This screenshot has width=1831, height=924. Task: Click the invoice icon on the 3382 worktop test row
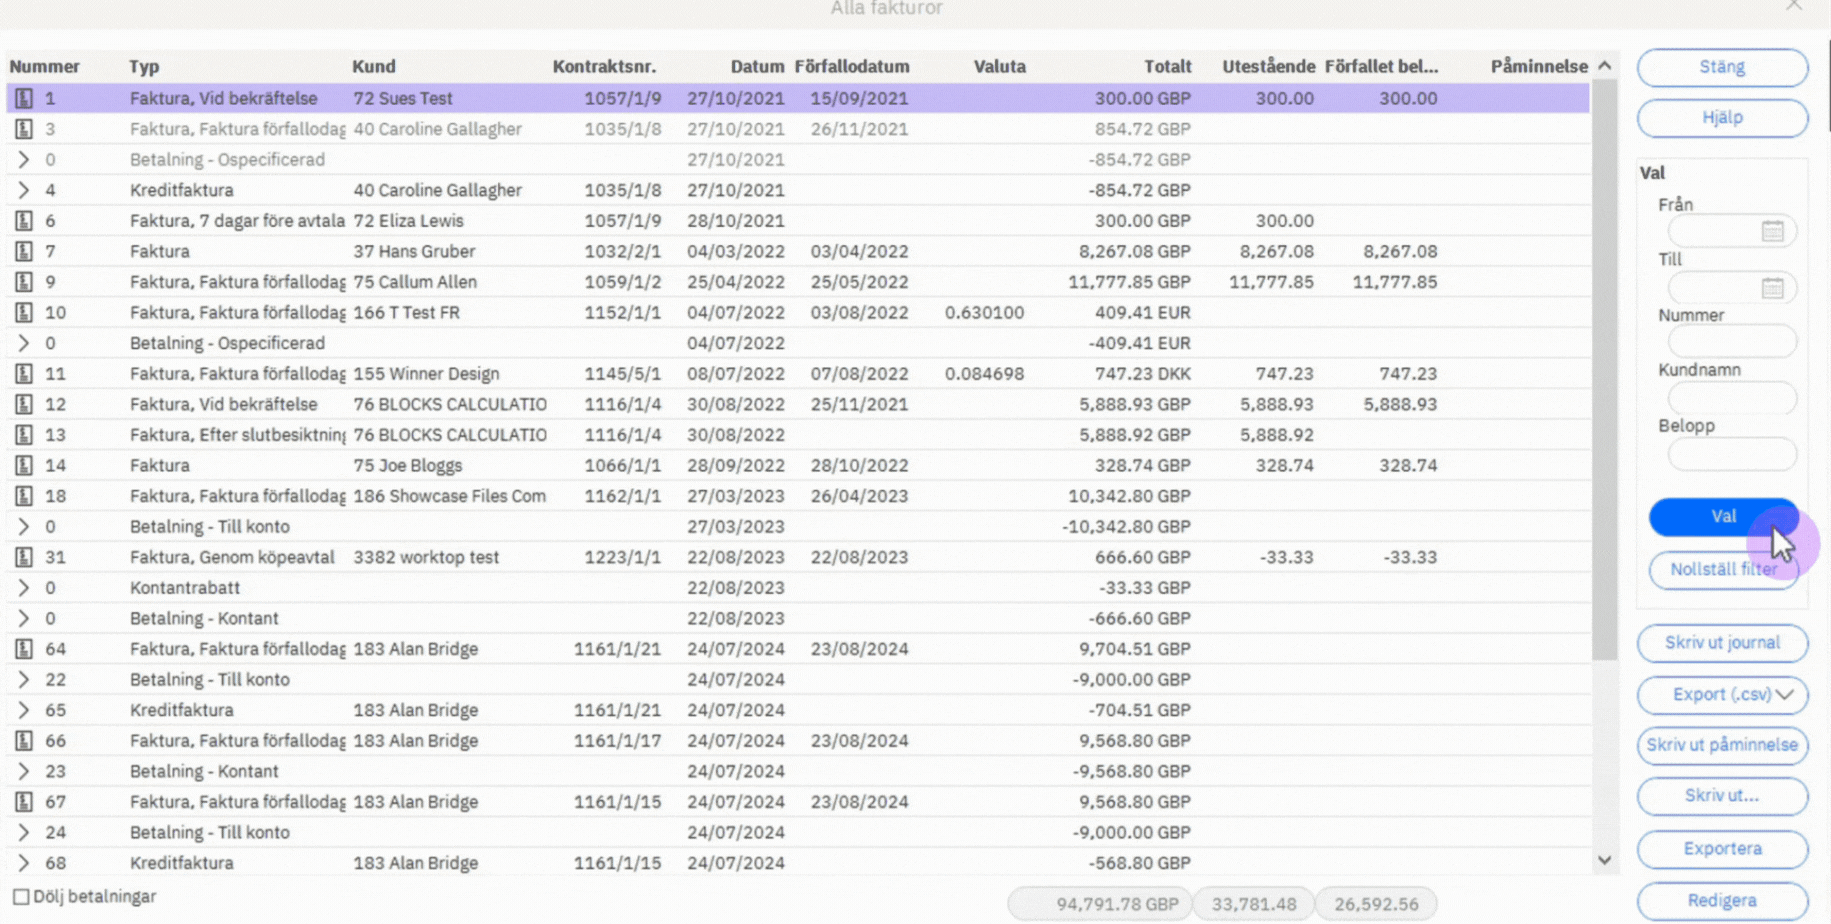click(25, 557)
